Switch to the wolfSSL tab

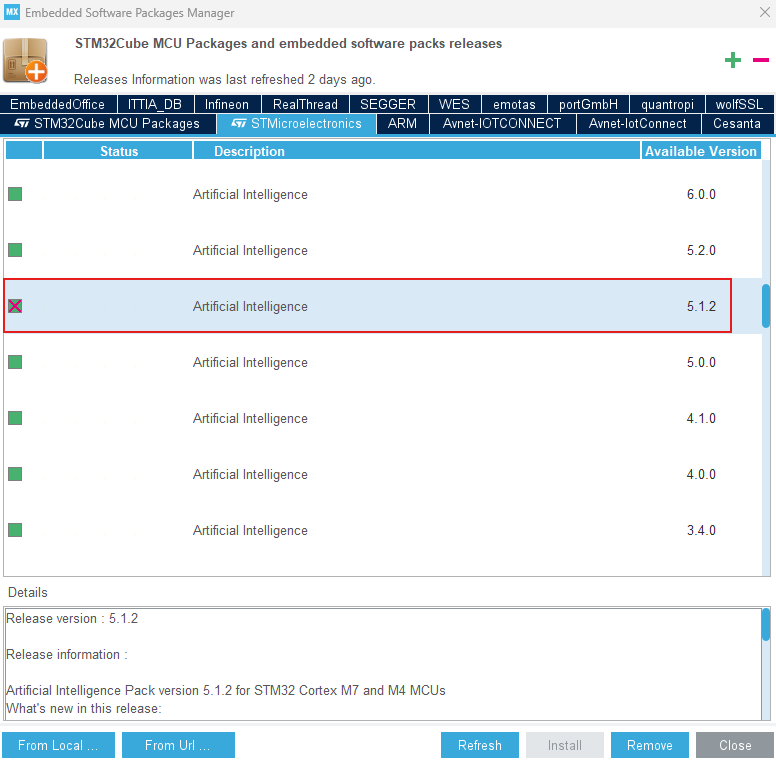[739, 104]
